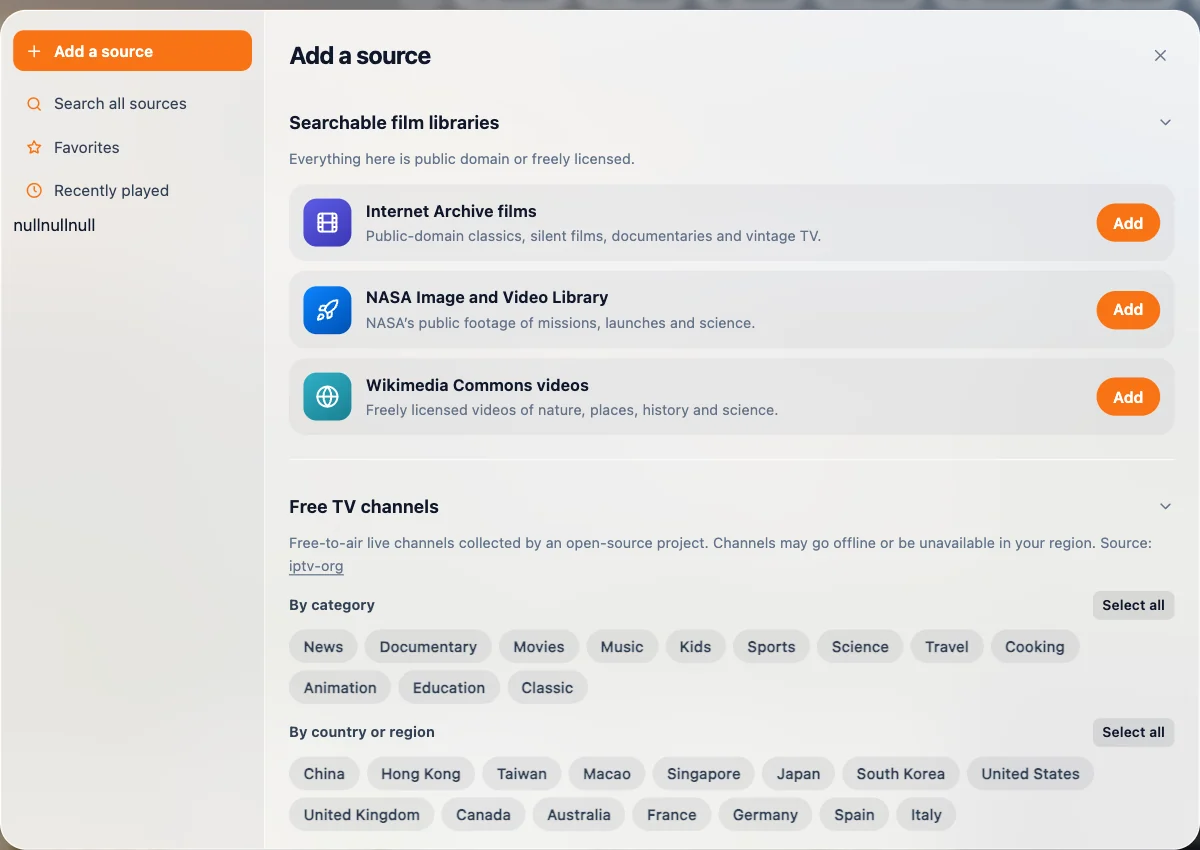Toggle the Science category chip
This screenshot has height=850, width=1200.
pos(860,647)
